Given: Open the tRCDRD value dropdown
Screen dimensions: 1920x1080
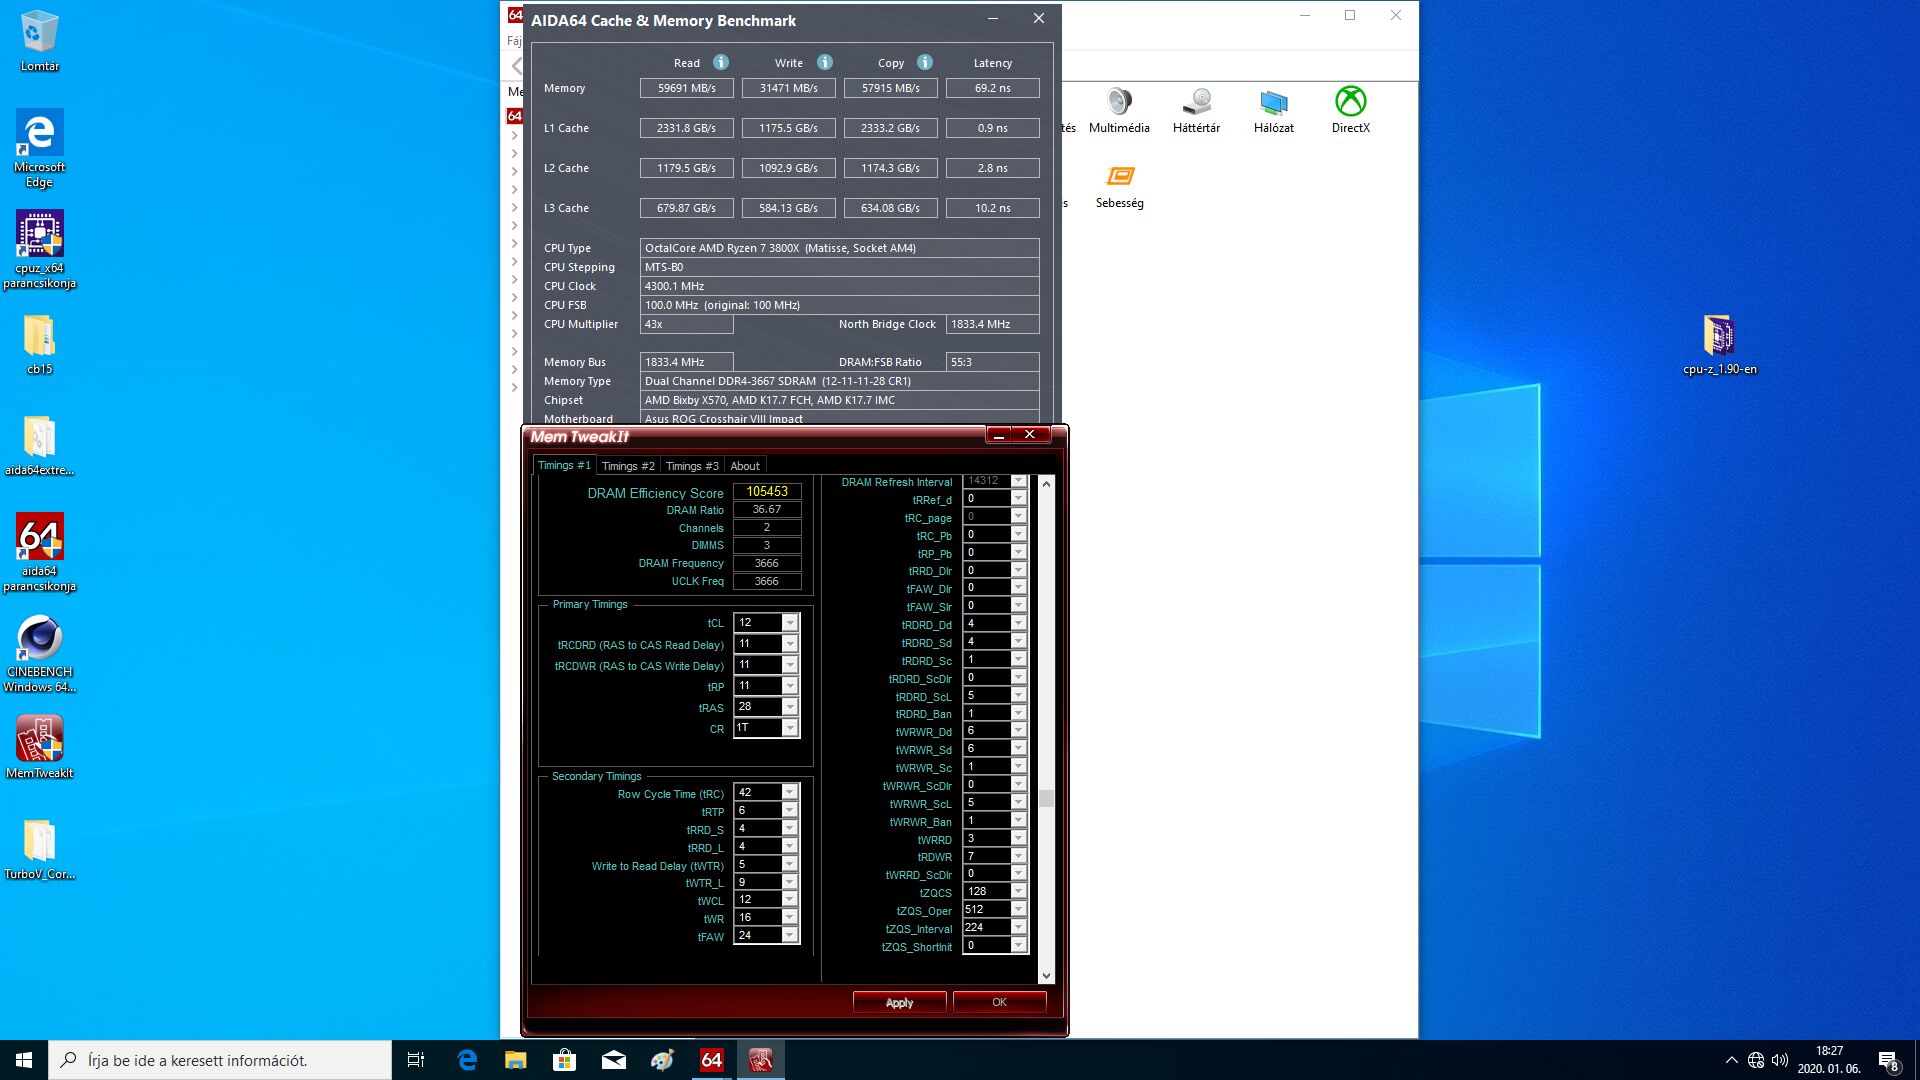Looking at the screenshot, I should coord(790,644).
